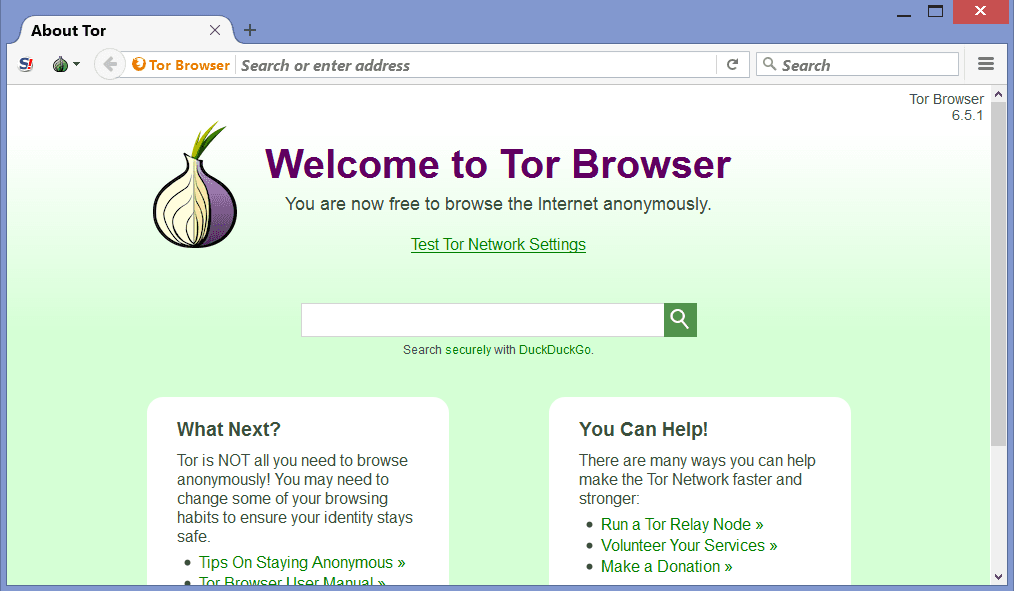Click the scrollbar up arrow
The height and width of the screenshot is (591, 1014).
[998, 94]
